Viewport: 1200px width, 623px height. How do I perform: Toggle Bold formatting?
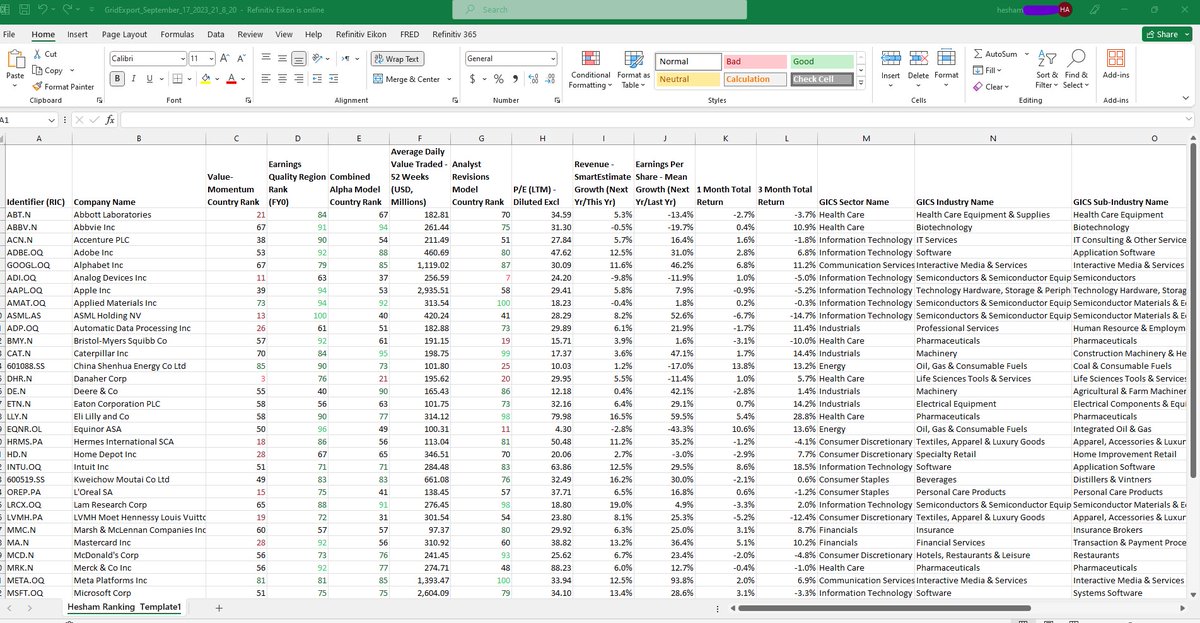point(118,79)
